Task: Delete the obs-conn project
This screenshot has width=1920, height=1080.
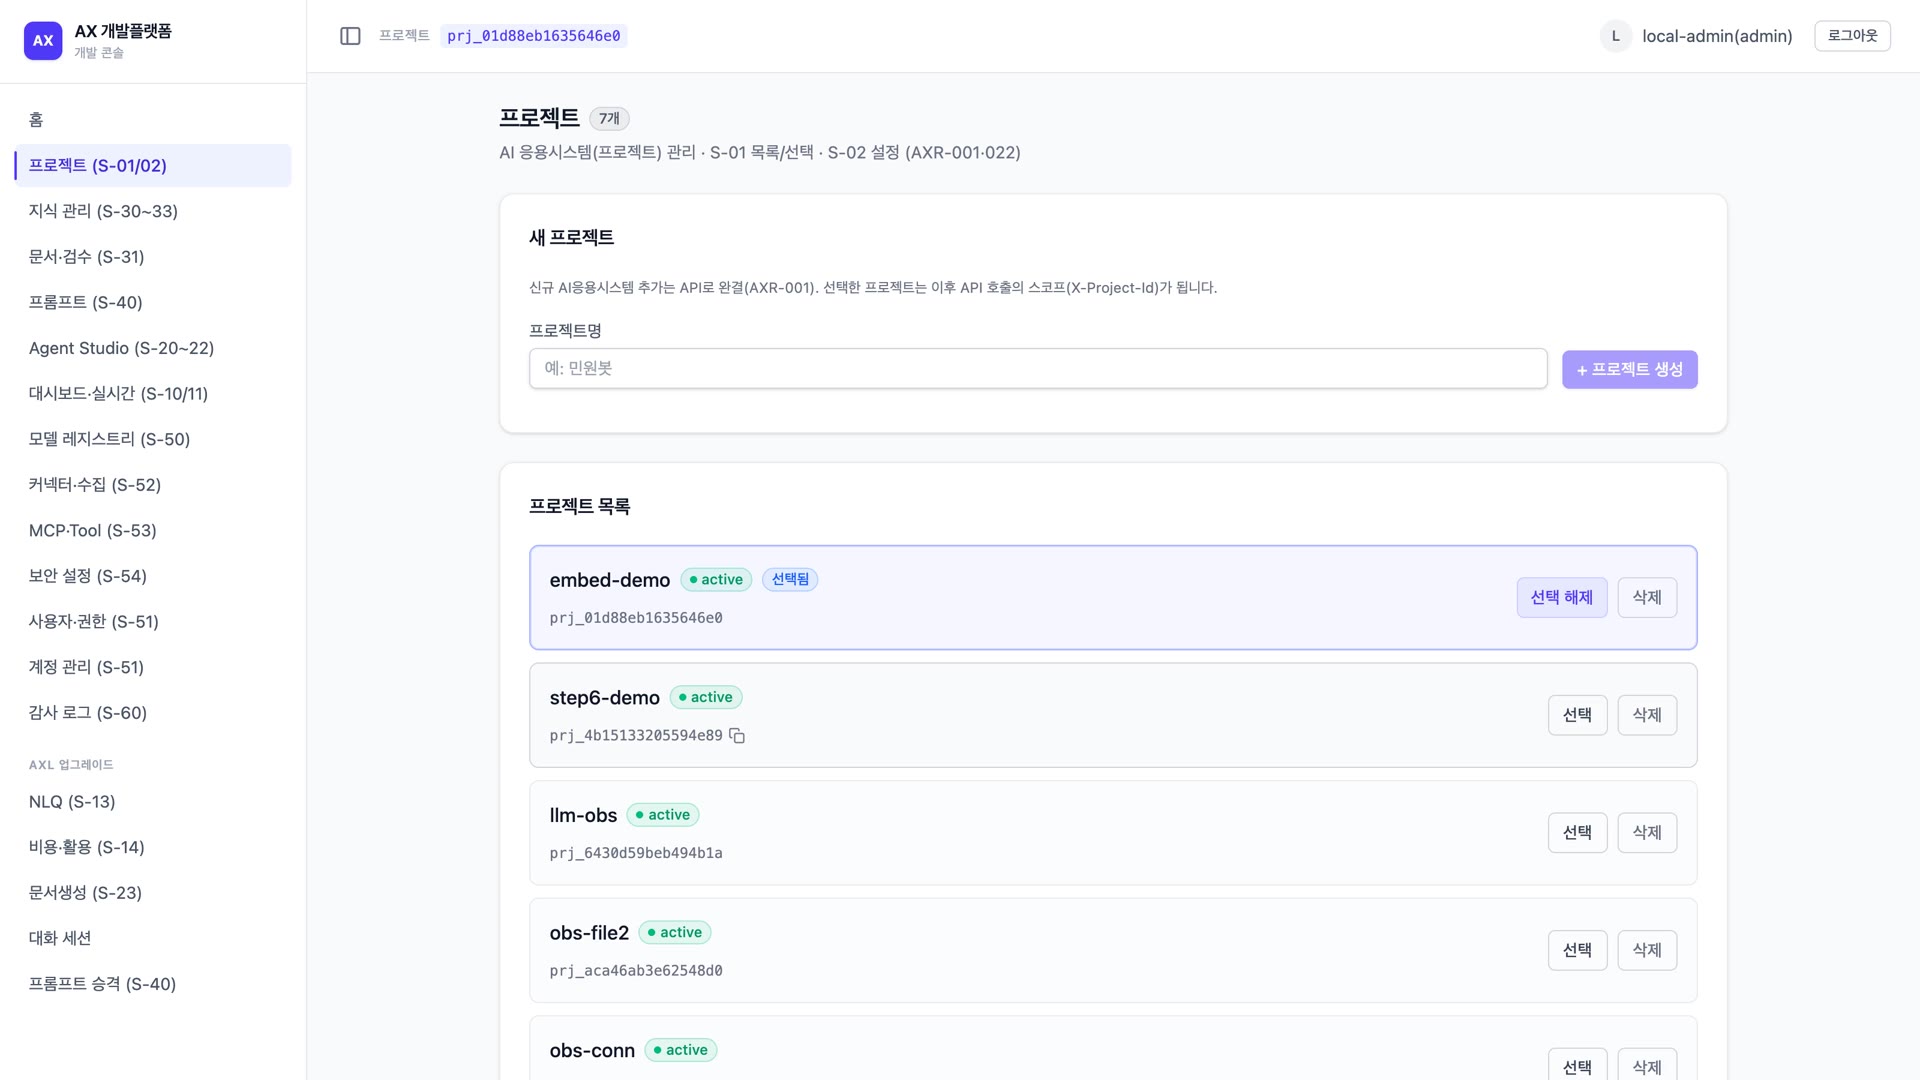Action: pos(1647,1066)
